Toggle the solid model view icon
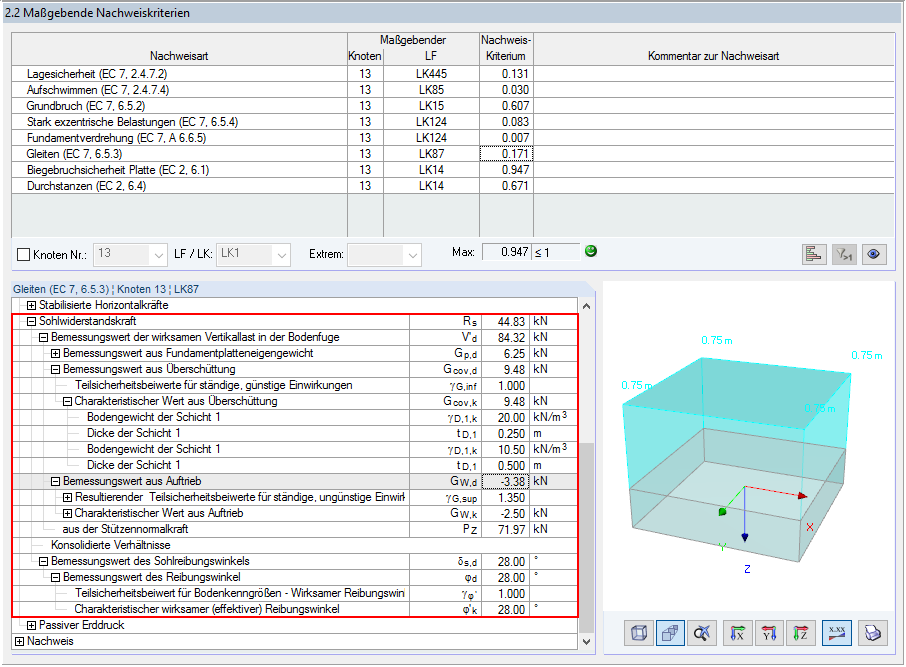This screenshot has height=667, width=906. coord(670,633)
